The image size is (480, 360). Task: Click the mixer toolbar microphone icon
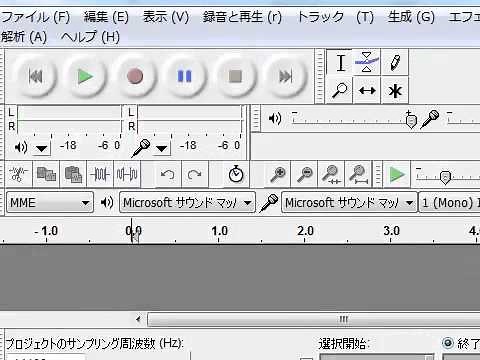430,119
